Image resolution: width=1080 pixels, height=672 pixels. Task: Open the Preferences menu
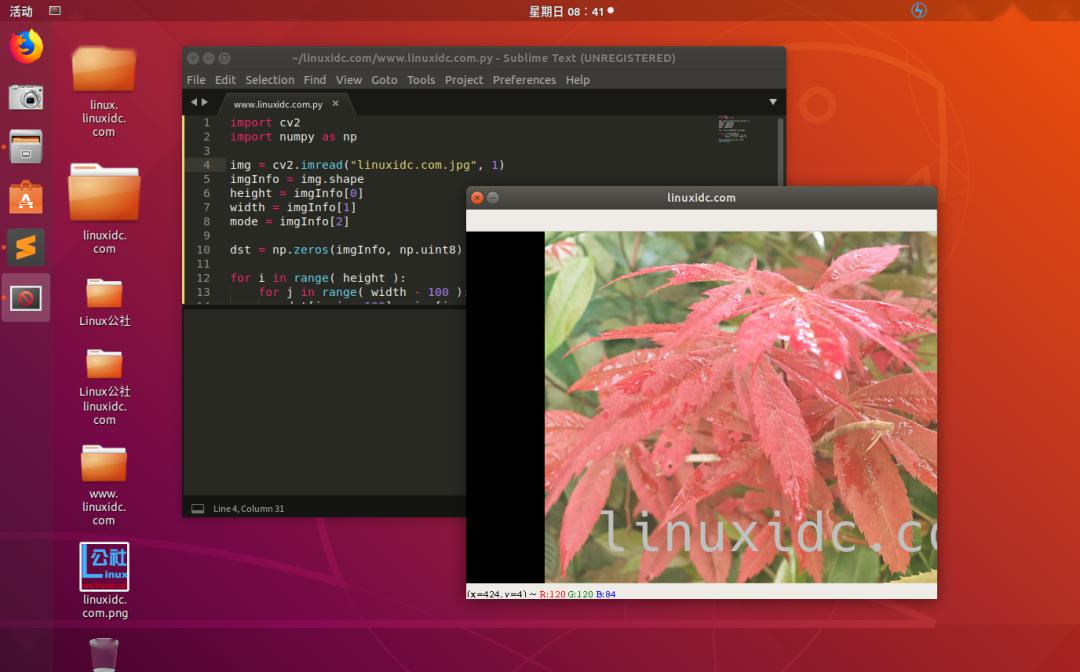523,80
